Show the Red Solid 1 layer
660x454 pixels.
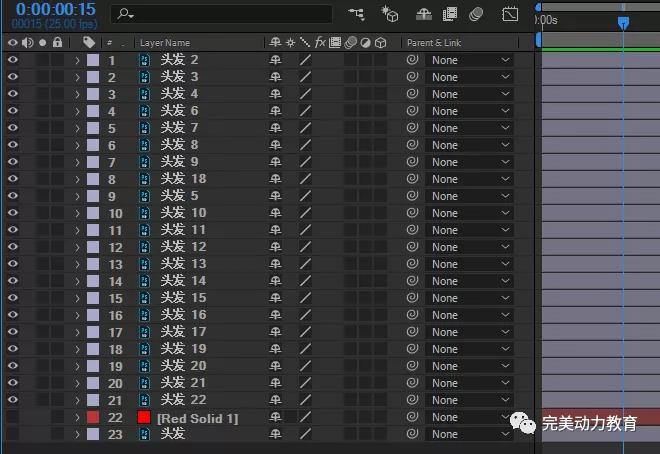click(12, 417)
